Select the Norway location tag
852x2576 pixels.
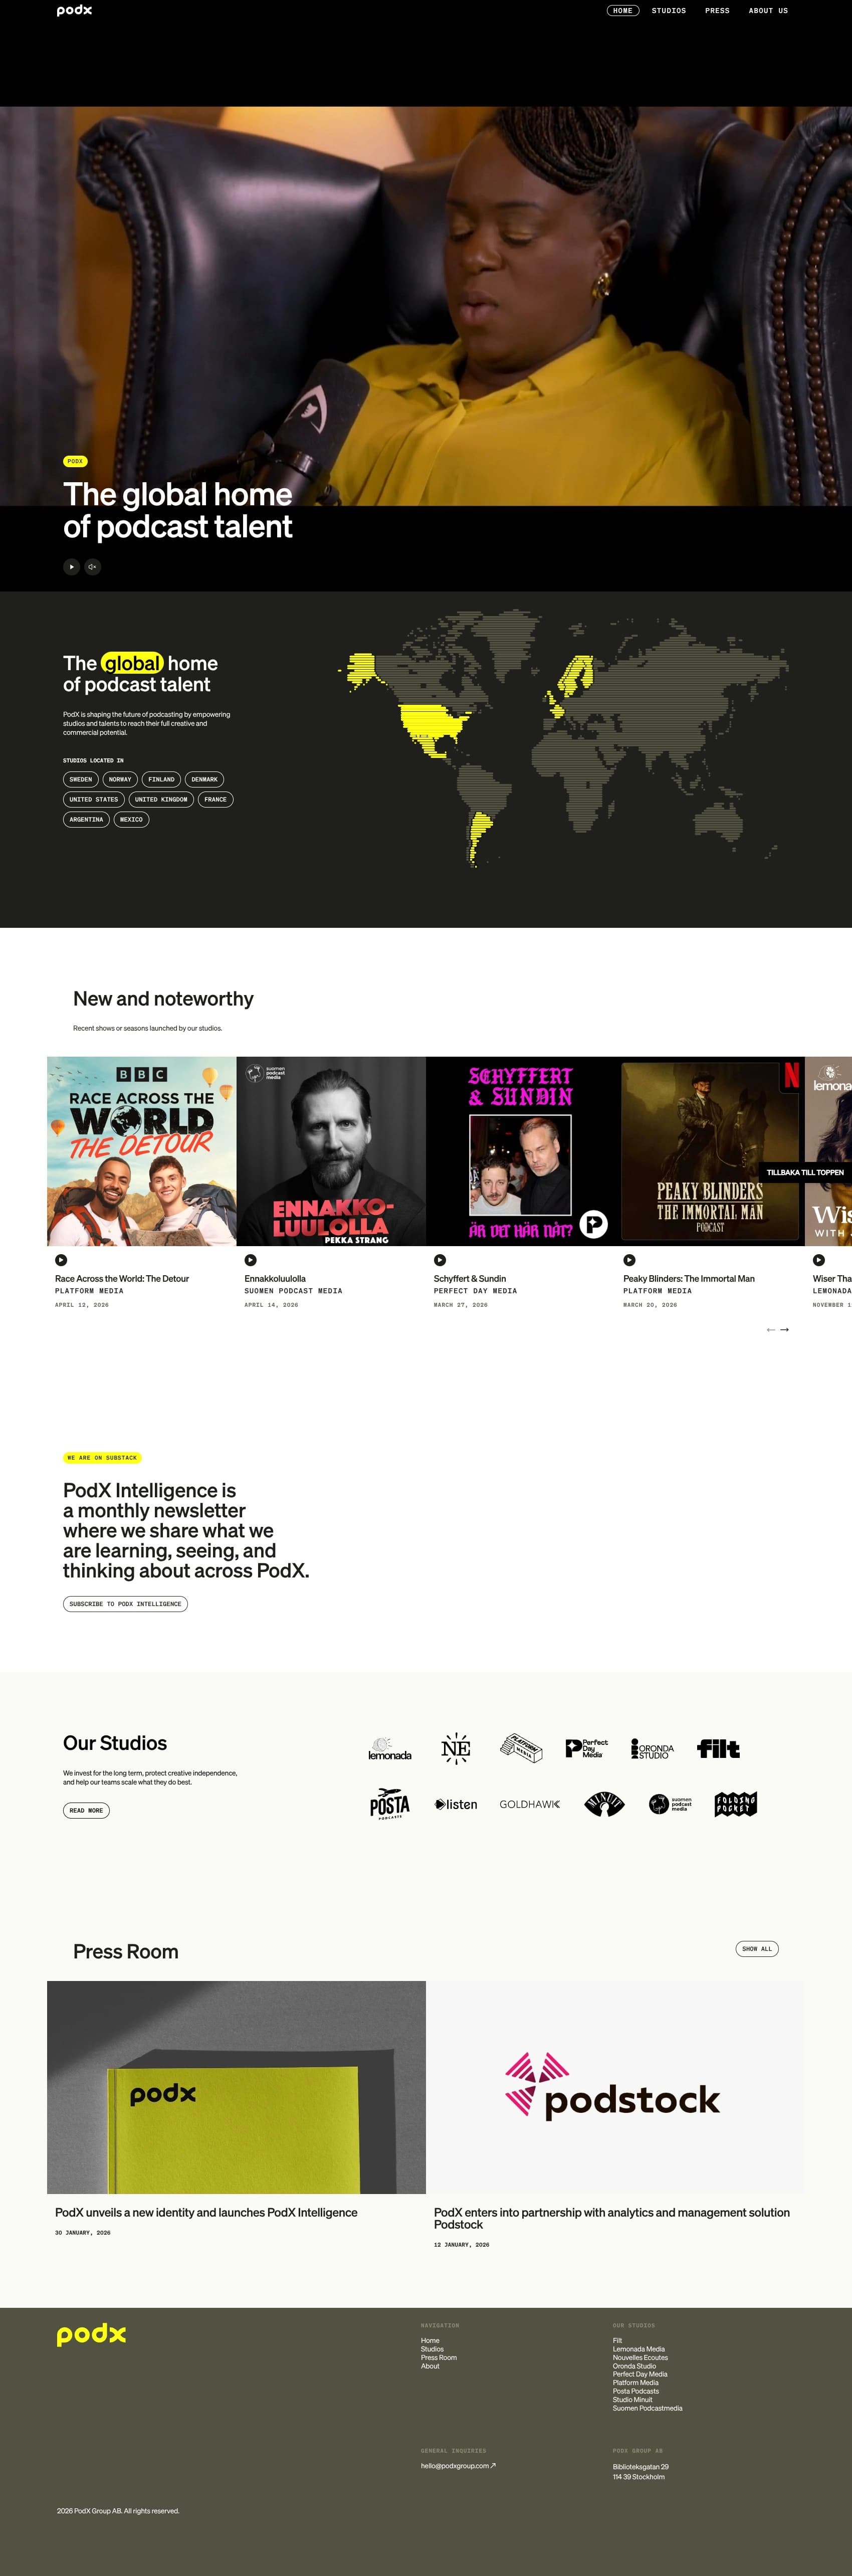pos(120,779)
